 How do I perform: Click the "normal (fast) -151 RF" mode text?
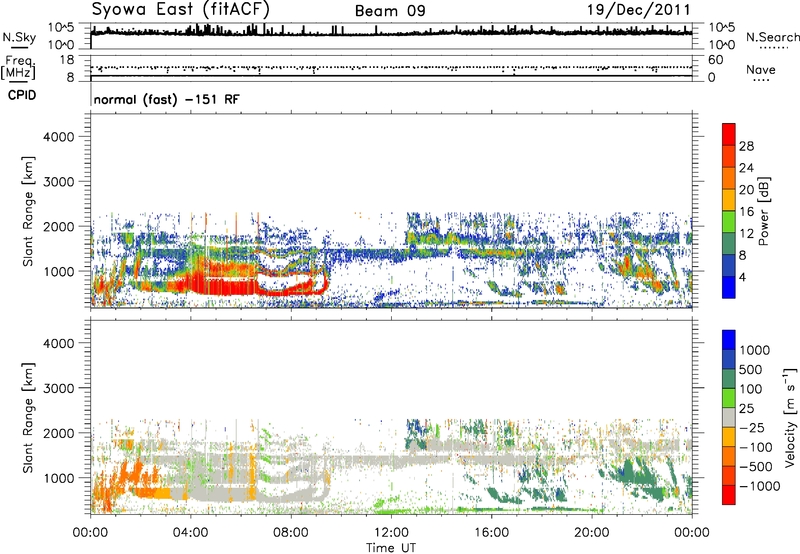click(166, 100)
